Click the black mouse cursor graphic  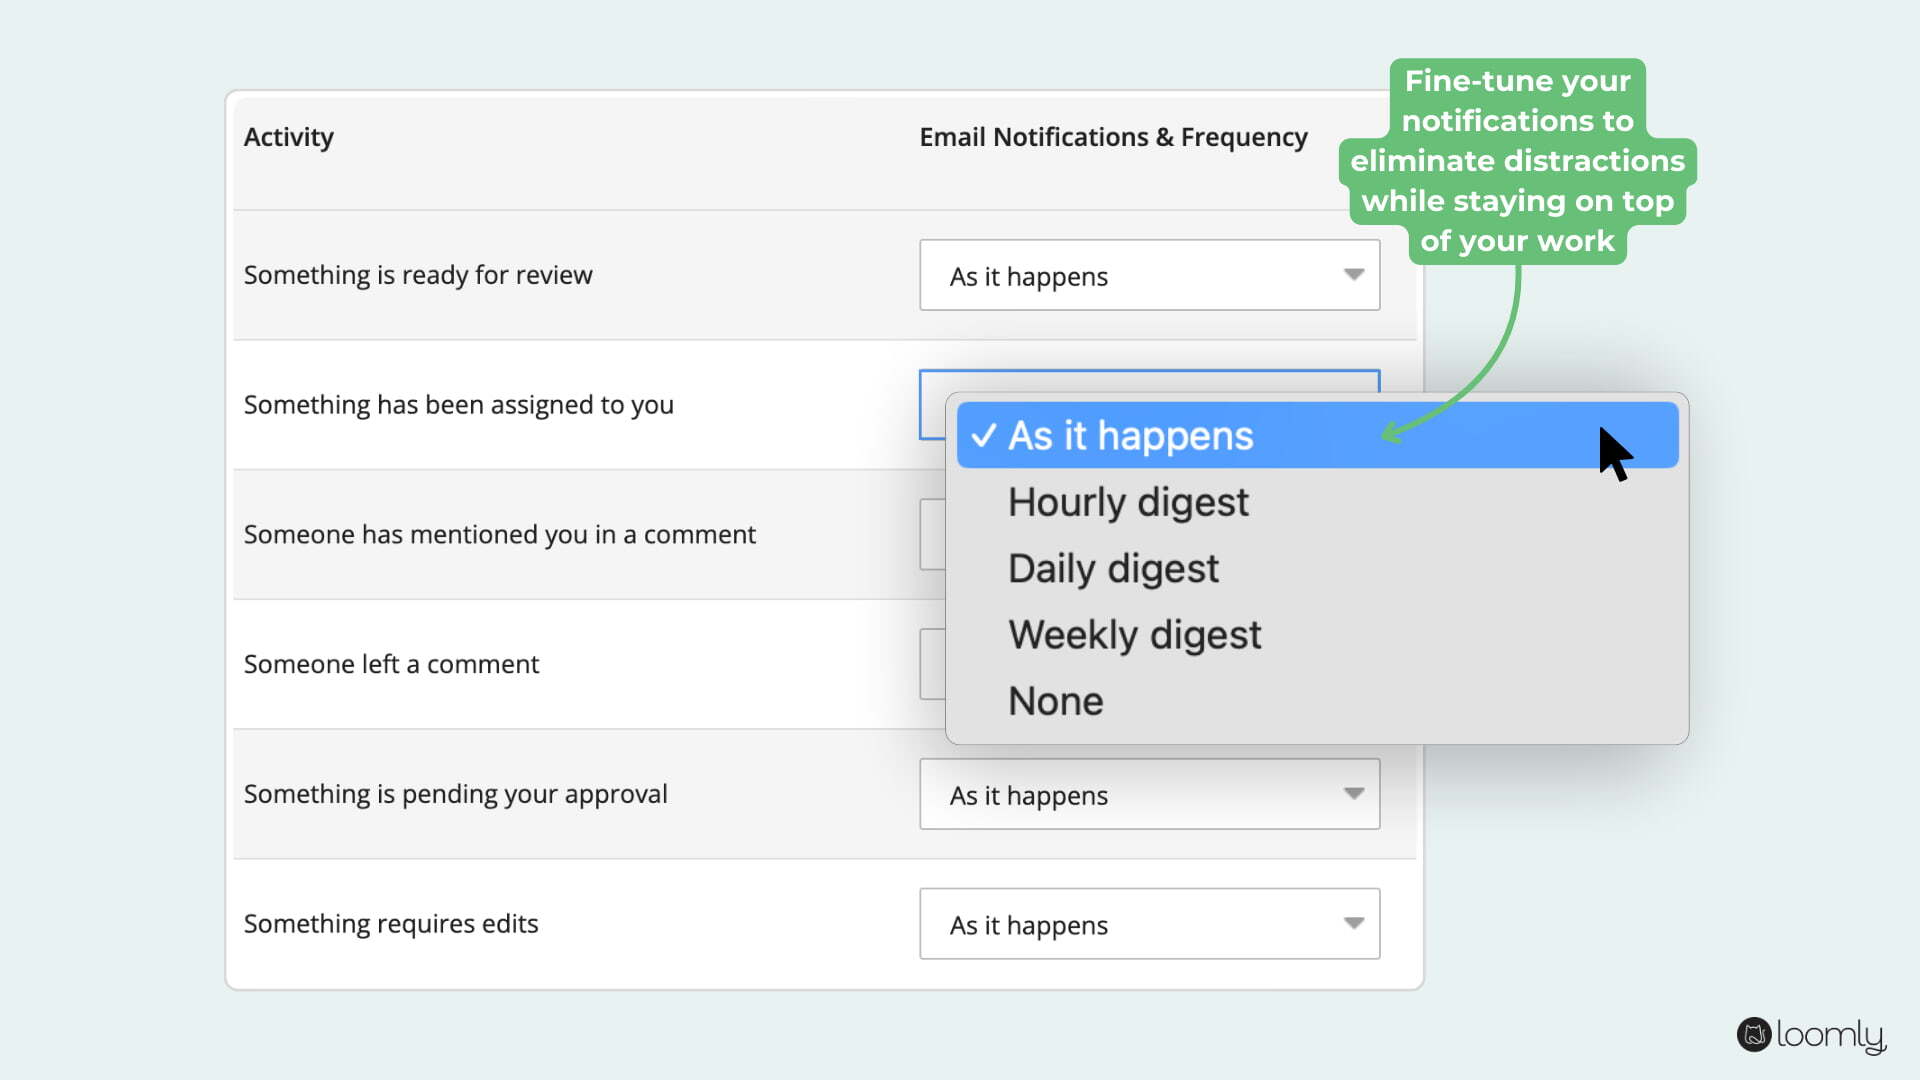(1612, 452)
